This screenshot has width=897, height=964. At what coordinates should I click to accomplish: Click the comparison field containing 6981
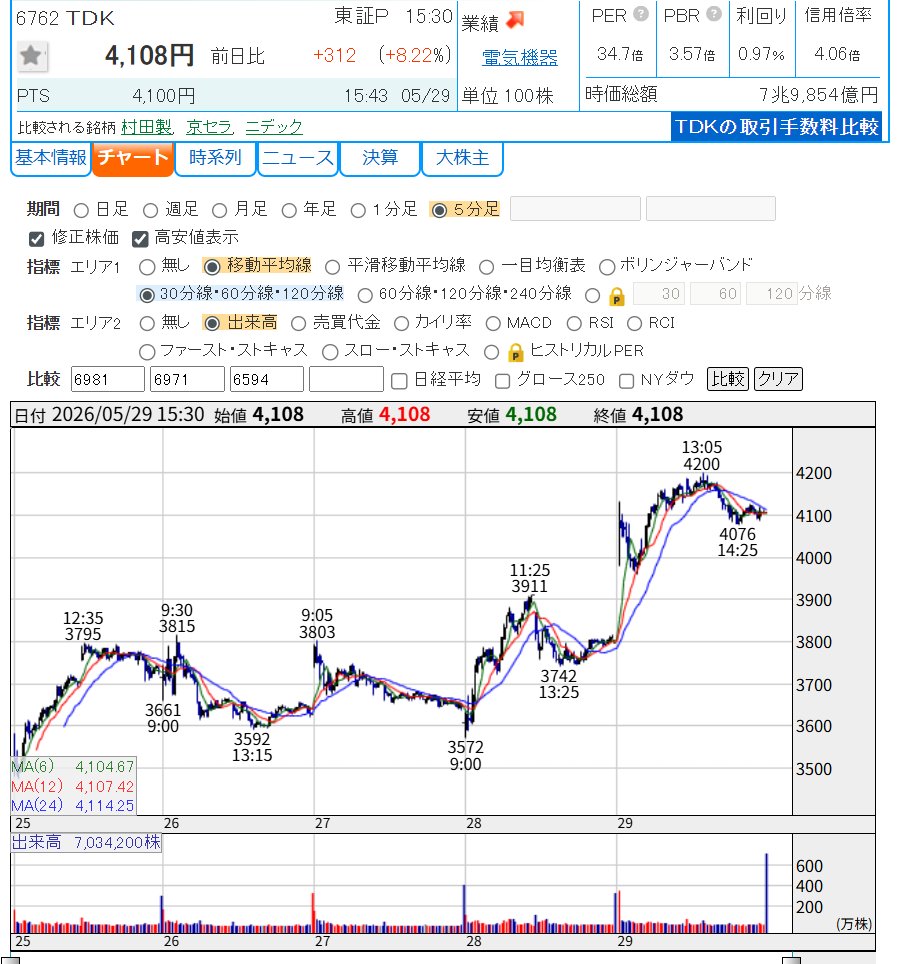click(108, 379)
